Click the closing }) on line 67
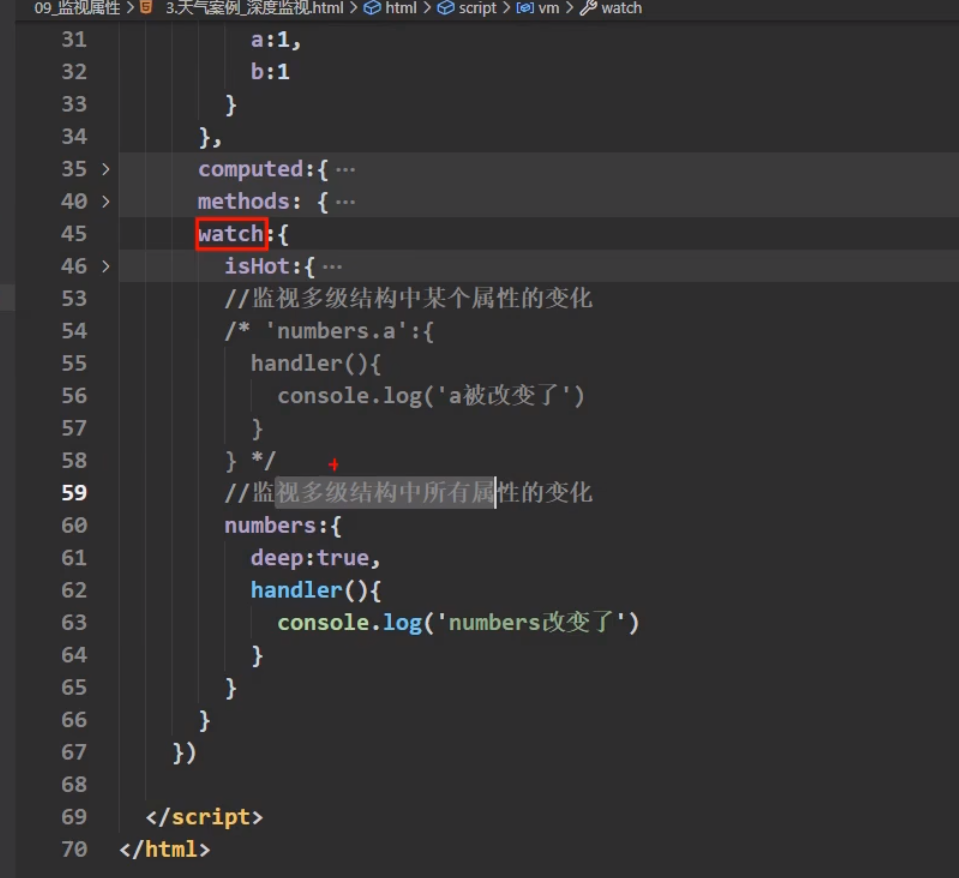 coord(184,752)
